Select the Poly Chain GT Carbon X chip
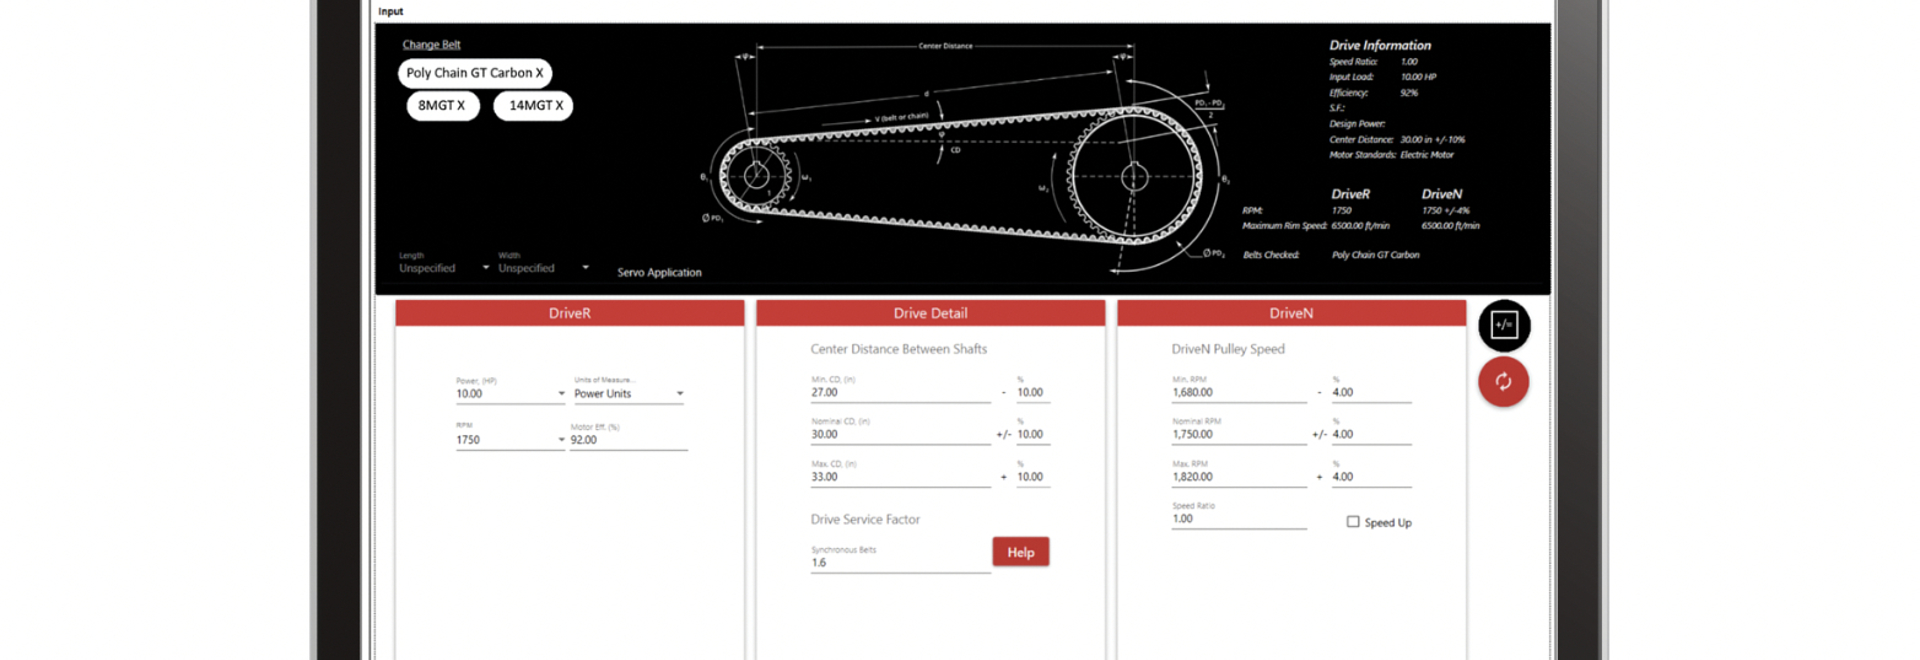 tap(475, 73)
